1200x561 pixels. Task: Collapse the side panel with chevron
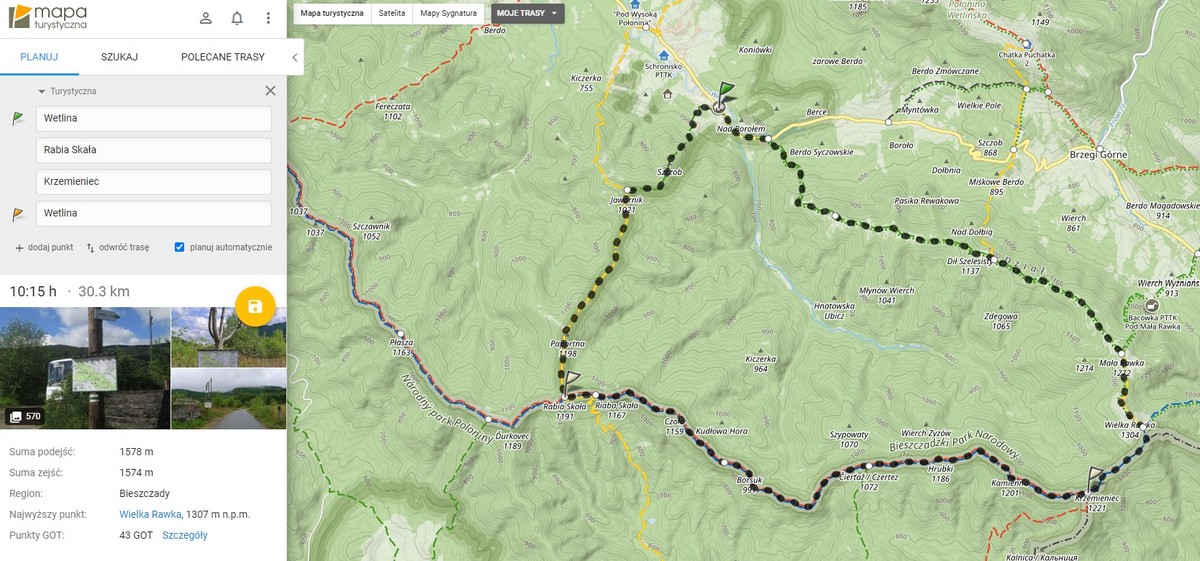click(x=294, y=58)
